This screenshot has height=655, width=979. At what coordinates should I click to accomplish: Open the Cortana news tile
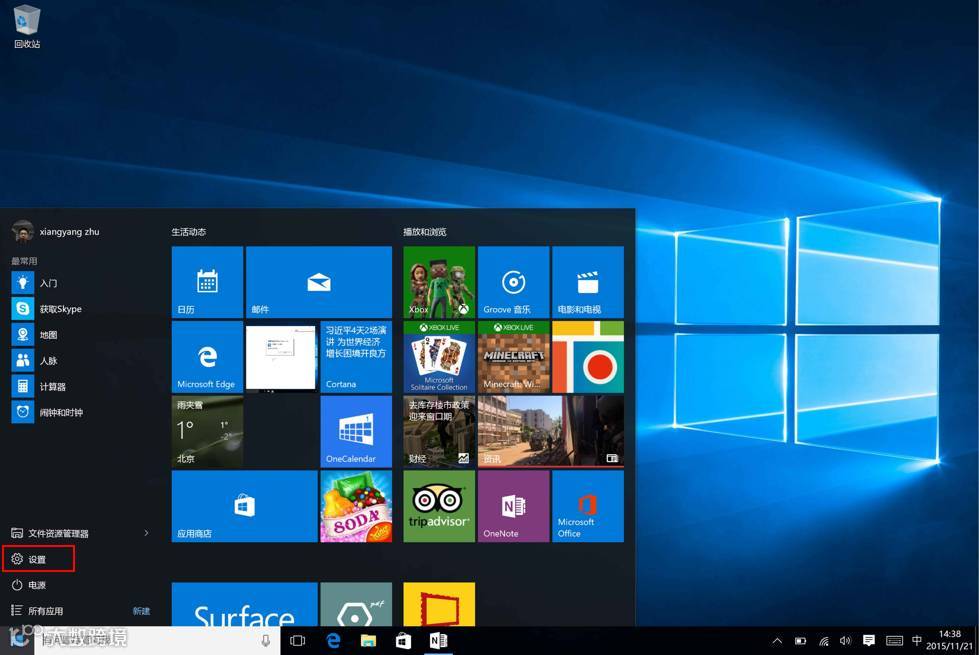pyautogui.click(x=356, y=357)
